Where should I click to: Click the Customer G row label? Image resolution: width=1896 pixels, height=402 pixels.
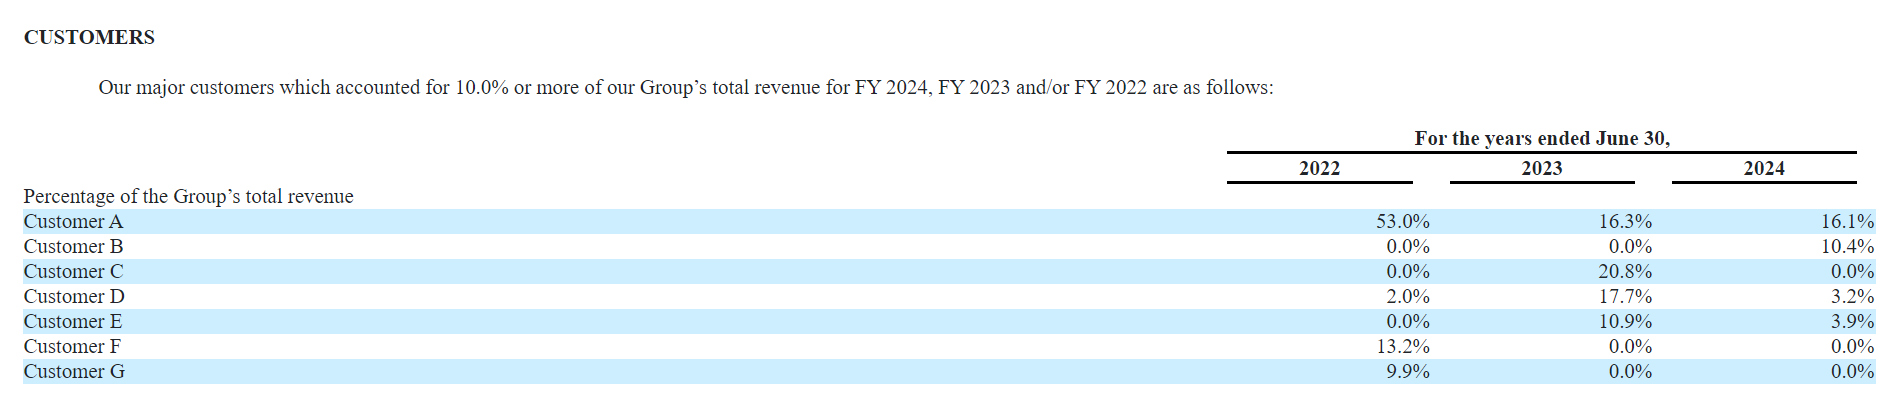(74, 371)
